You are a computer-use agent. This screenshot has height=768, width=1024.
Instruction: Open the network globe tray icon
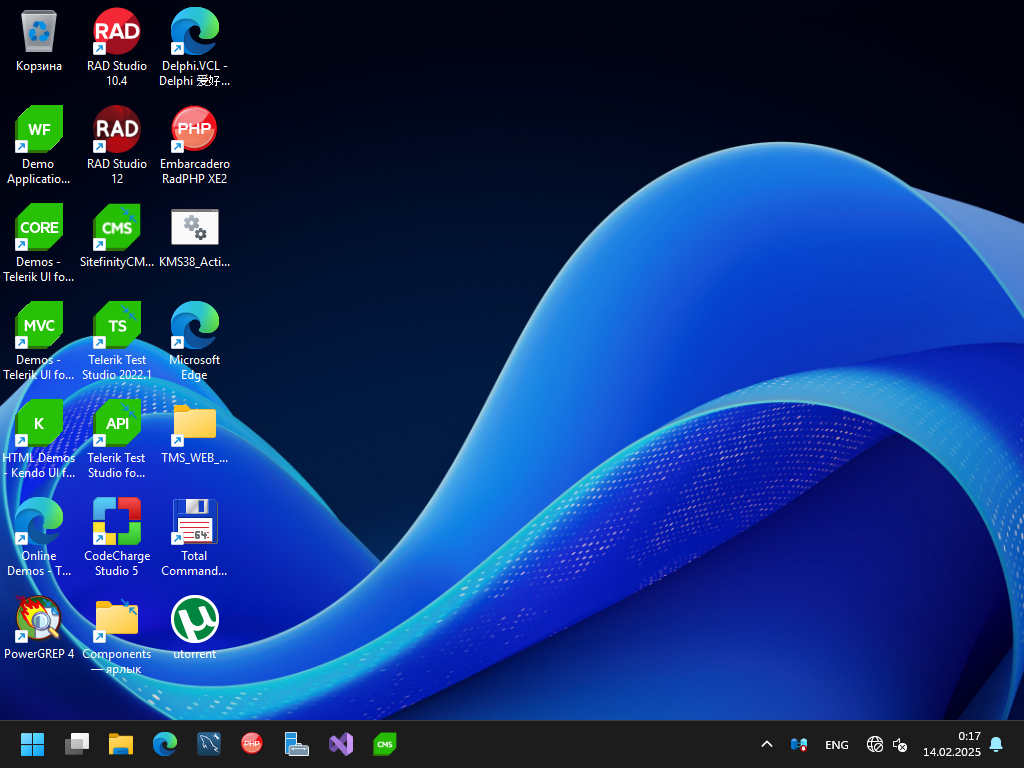874,744
